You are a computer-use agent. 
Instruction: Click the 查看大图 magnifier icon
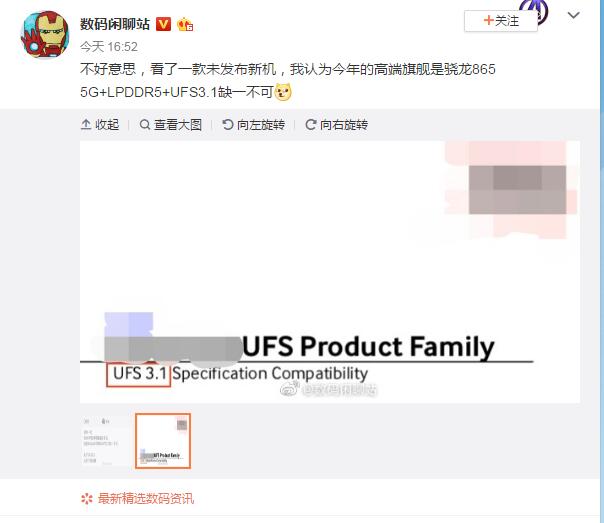144,124
